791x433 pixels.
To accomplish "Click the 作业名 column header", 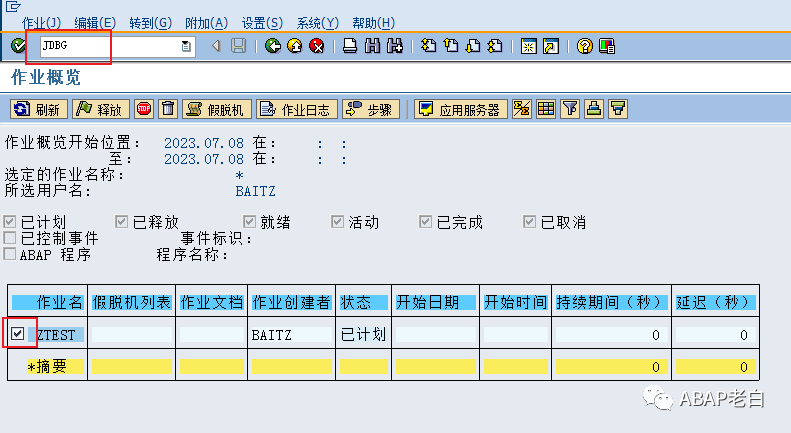I will (x=48, y=302).
